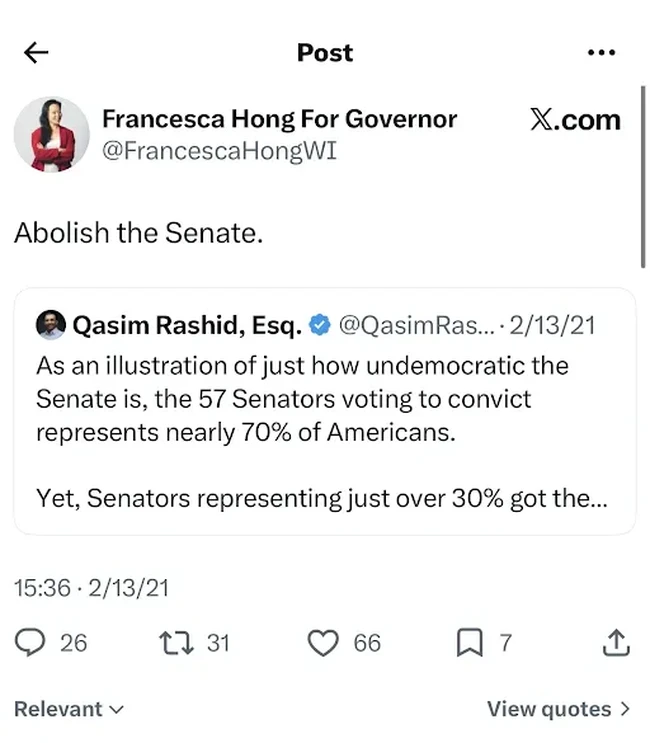The height and width of the screenshot is (743, 650).
Task: Click the reply speech bubble icon
Action: [x=30, y=643]
